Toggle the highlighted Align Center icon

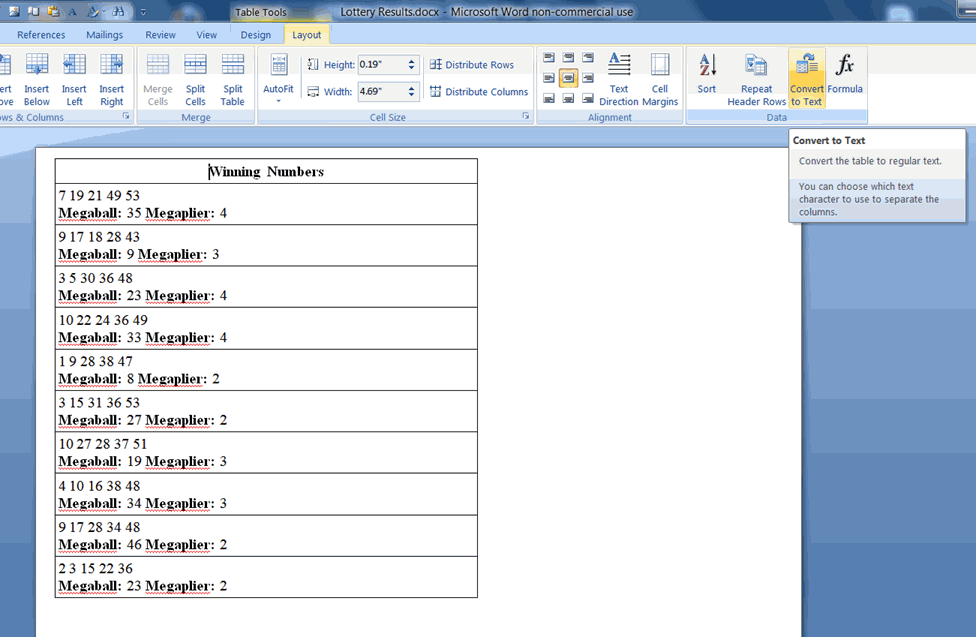568,78
